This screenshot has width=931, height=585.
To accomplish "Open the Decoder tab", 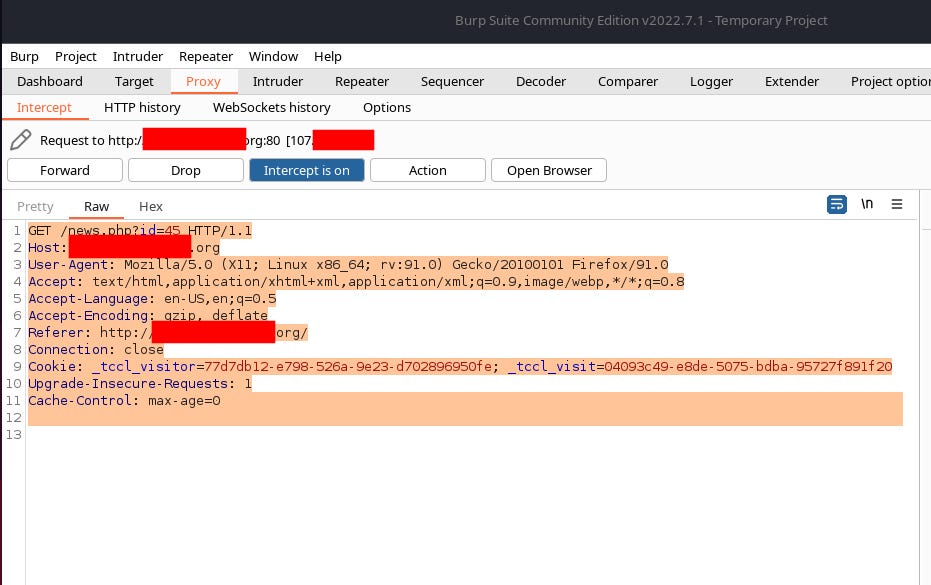I will coord(541,81).
